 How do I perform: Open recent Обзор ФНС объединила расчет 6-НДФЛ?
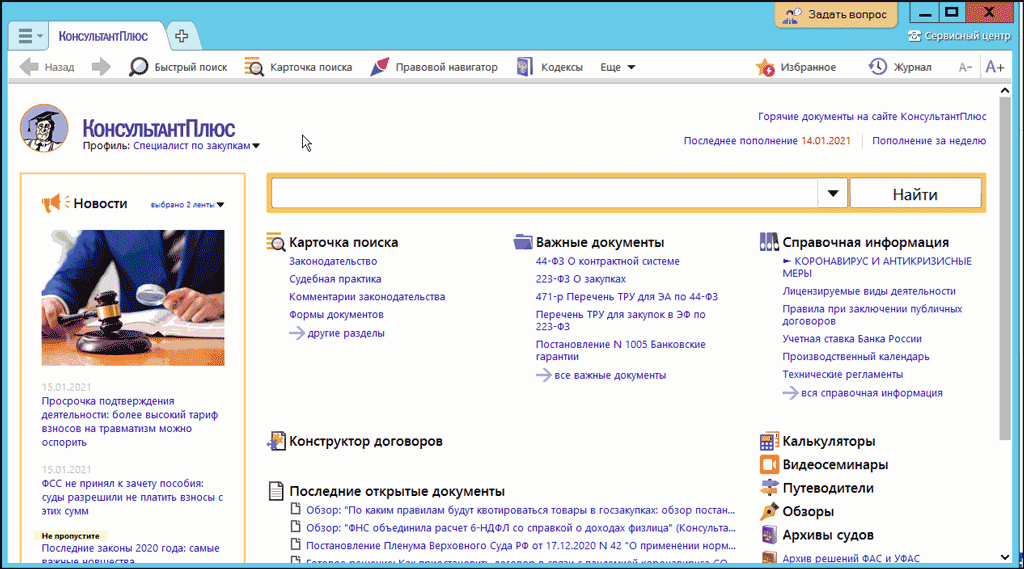tap(520, 528)
